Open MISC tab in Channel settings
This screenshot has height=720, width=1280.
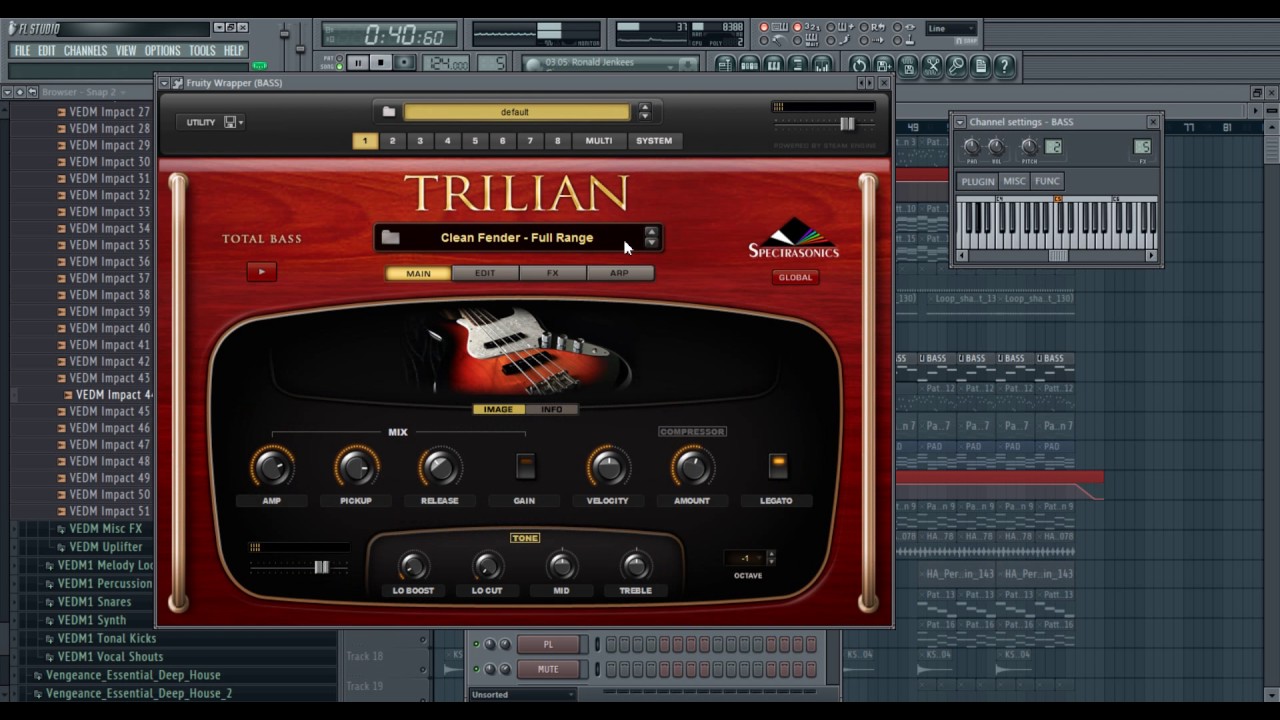coord(1014,181)
